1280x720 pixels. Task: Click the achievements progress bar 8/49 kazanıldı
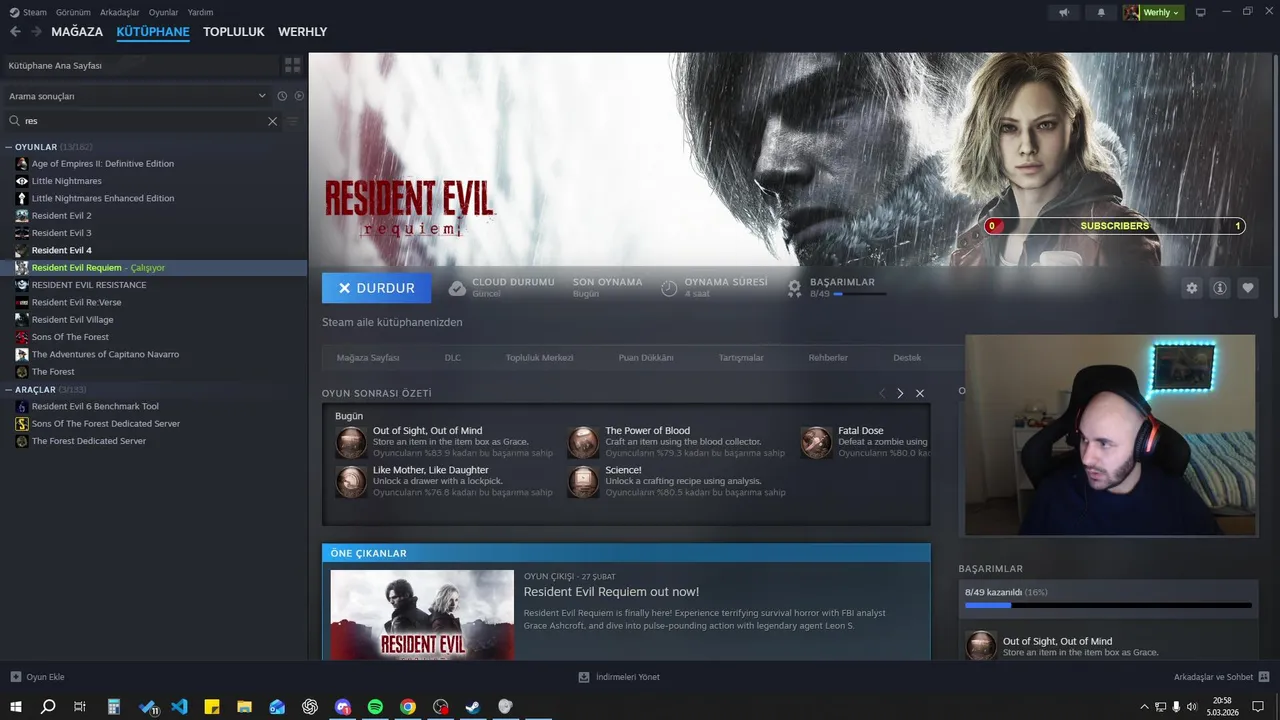pos(1108,605)
